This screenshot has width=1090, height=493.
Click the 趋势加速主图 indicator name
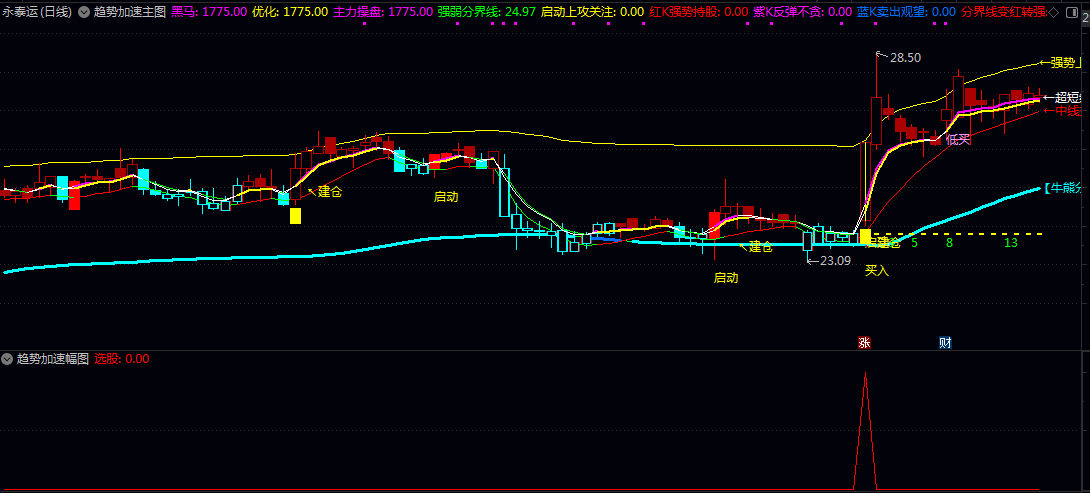point(129,12)
